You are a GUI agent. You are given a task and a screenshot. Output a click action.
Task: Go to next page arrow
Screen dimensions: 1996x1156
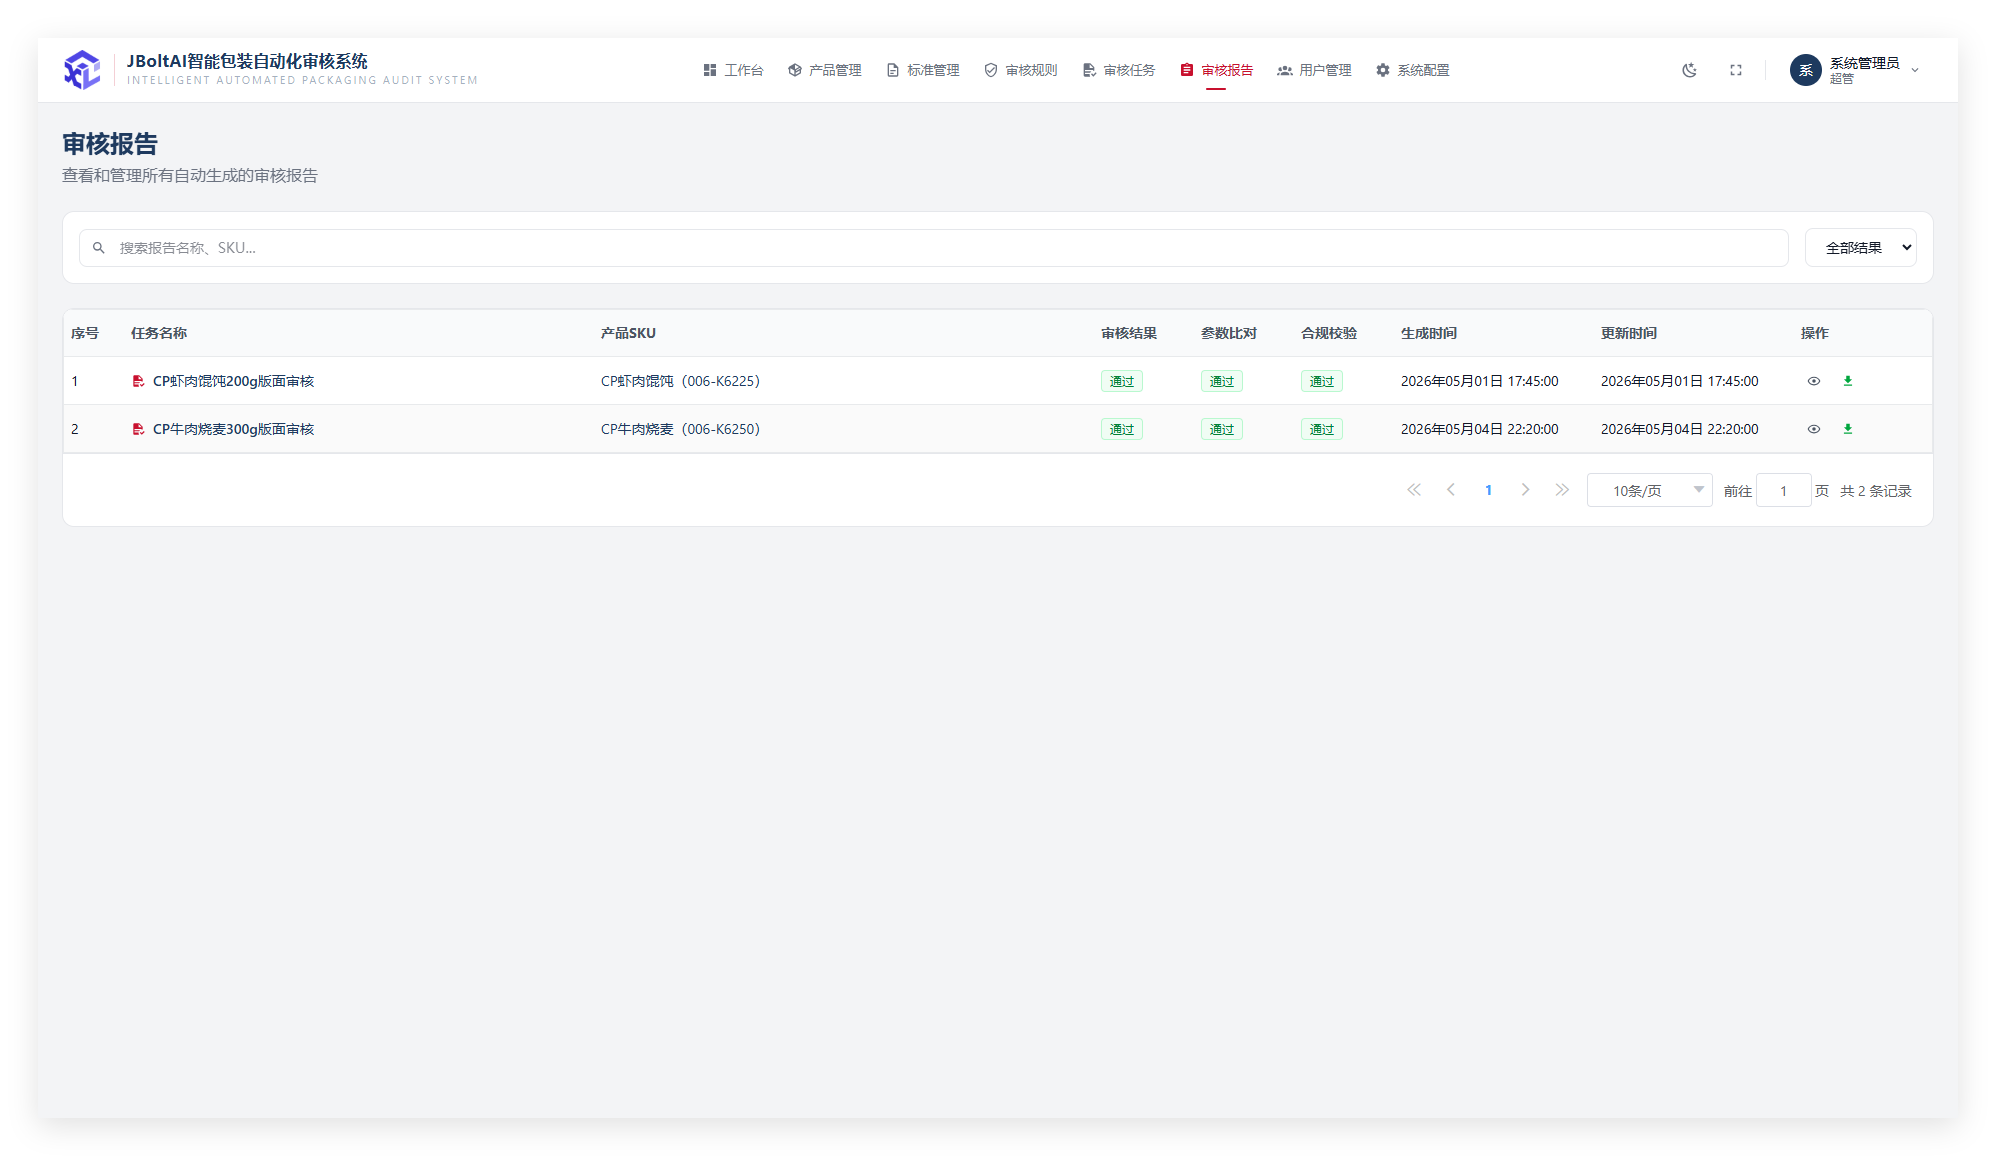pos(1525,490)
